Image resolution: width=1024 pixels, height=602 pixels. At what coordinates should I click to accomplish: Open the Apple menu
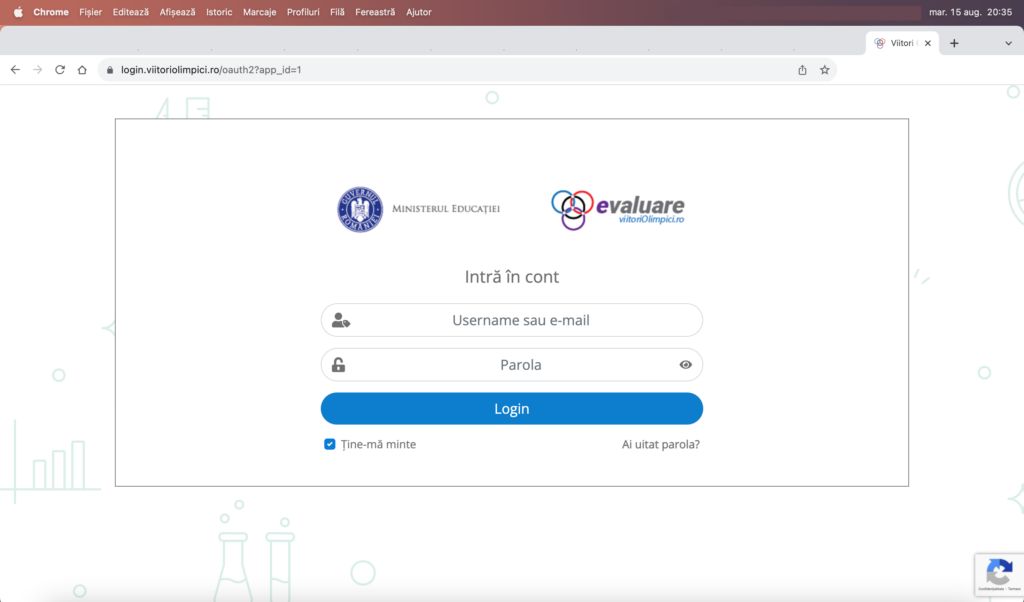click(17, 12)
